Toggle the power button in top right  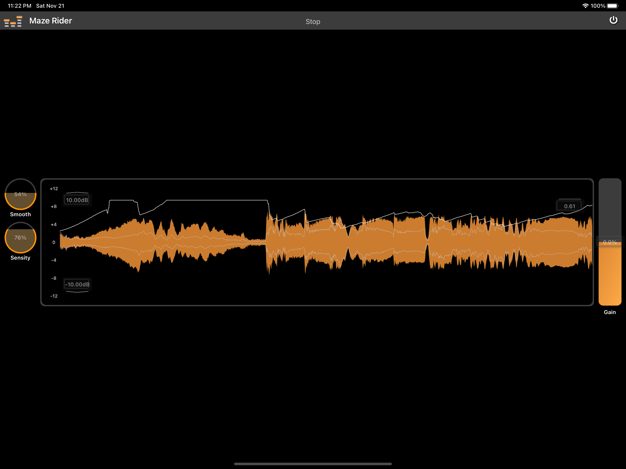613,20
